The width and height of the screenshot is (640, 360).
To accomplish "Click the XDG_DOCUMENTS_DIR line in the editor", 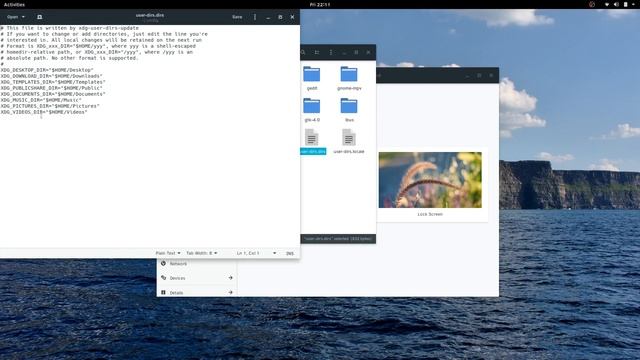I will pyautogui.click(x=53, y=94).
